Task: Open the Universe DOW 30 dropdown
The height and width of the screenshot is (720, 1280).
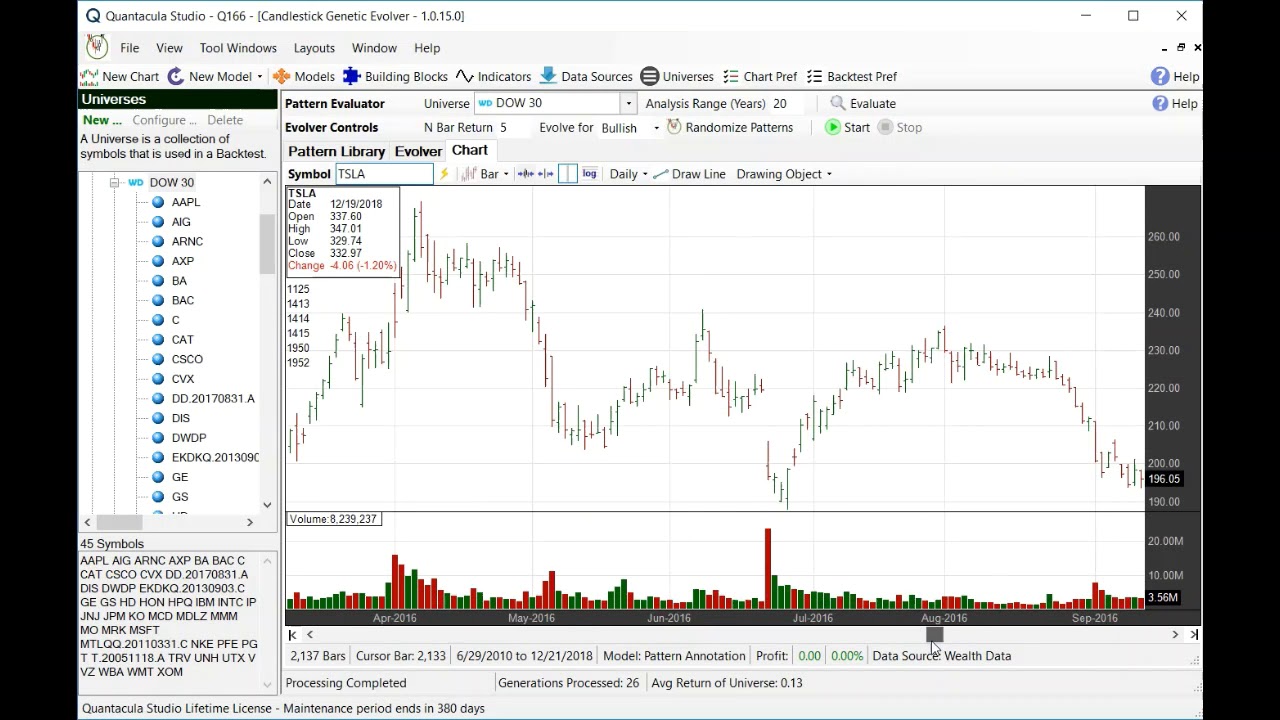Action: coord(628,103)
